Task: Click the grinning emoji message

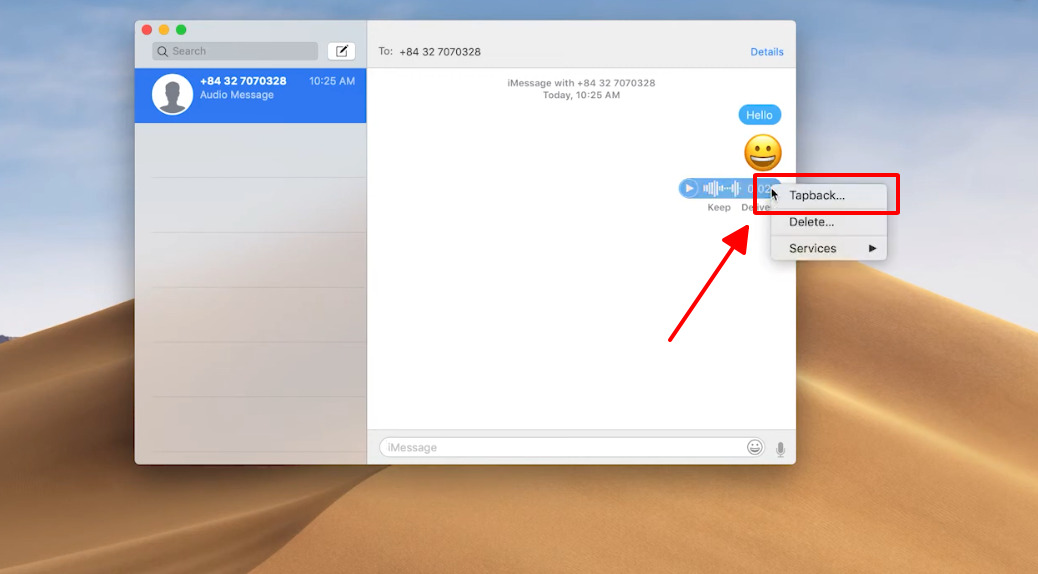Action: (763, 153)
